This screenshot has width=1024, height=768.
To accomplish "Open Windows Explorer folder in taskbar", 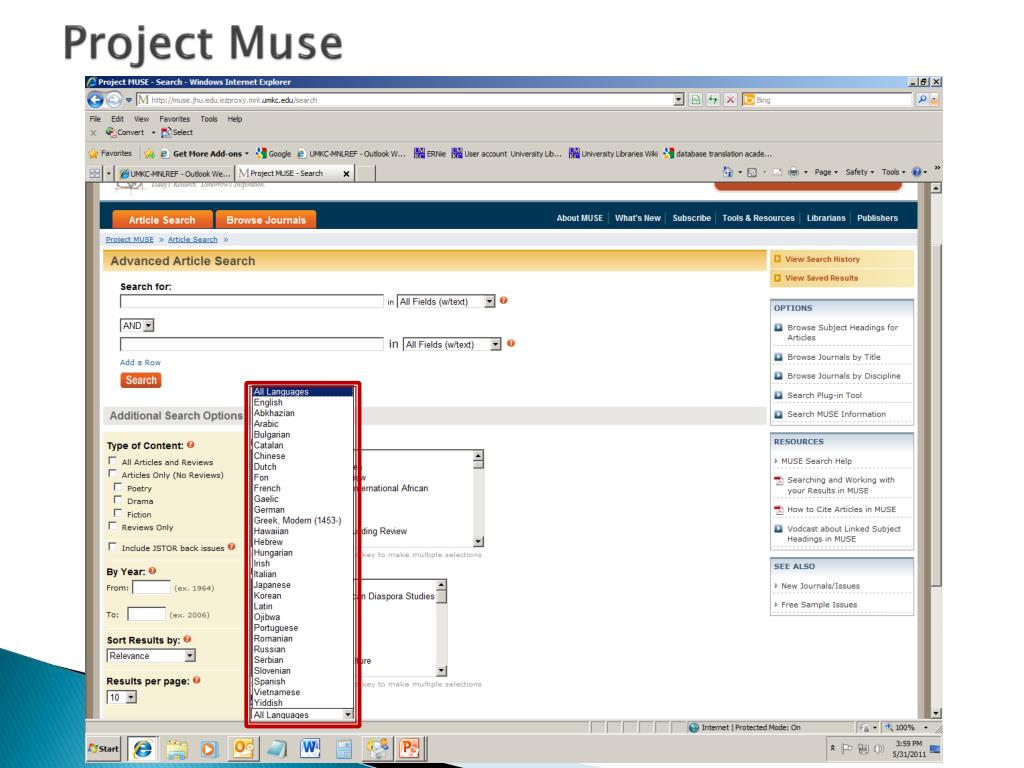I will tap(176, 748).
